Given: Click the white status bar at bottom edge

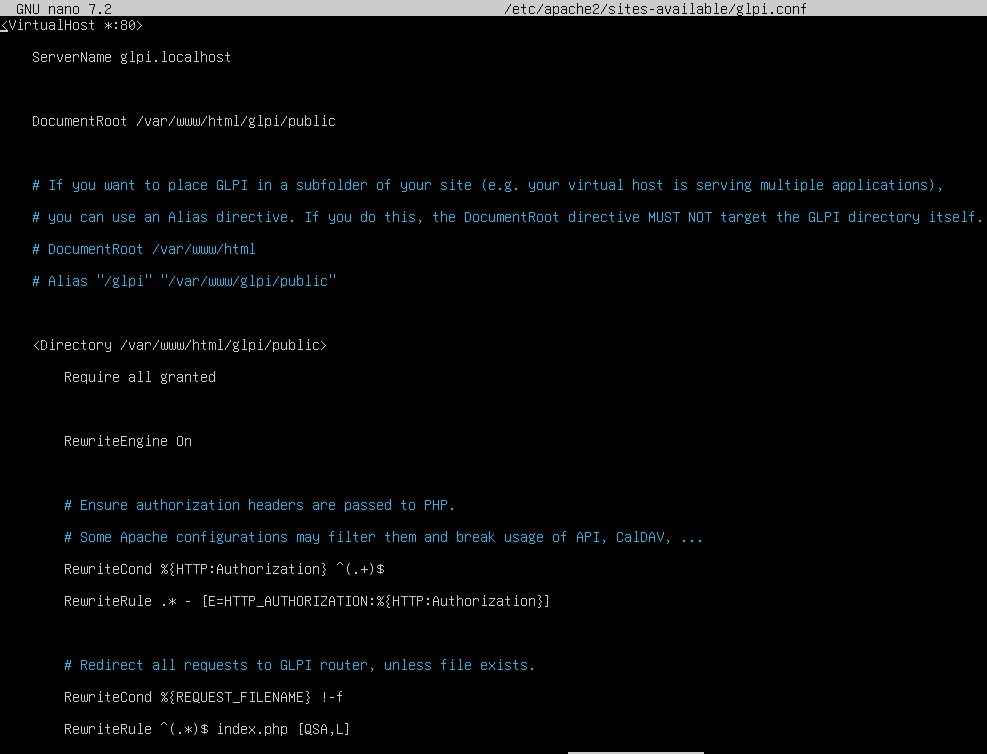Looking at the screenshot, I should 635,751.
